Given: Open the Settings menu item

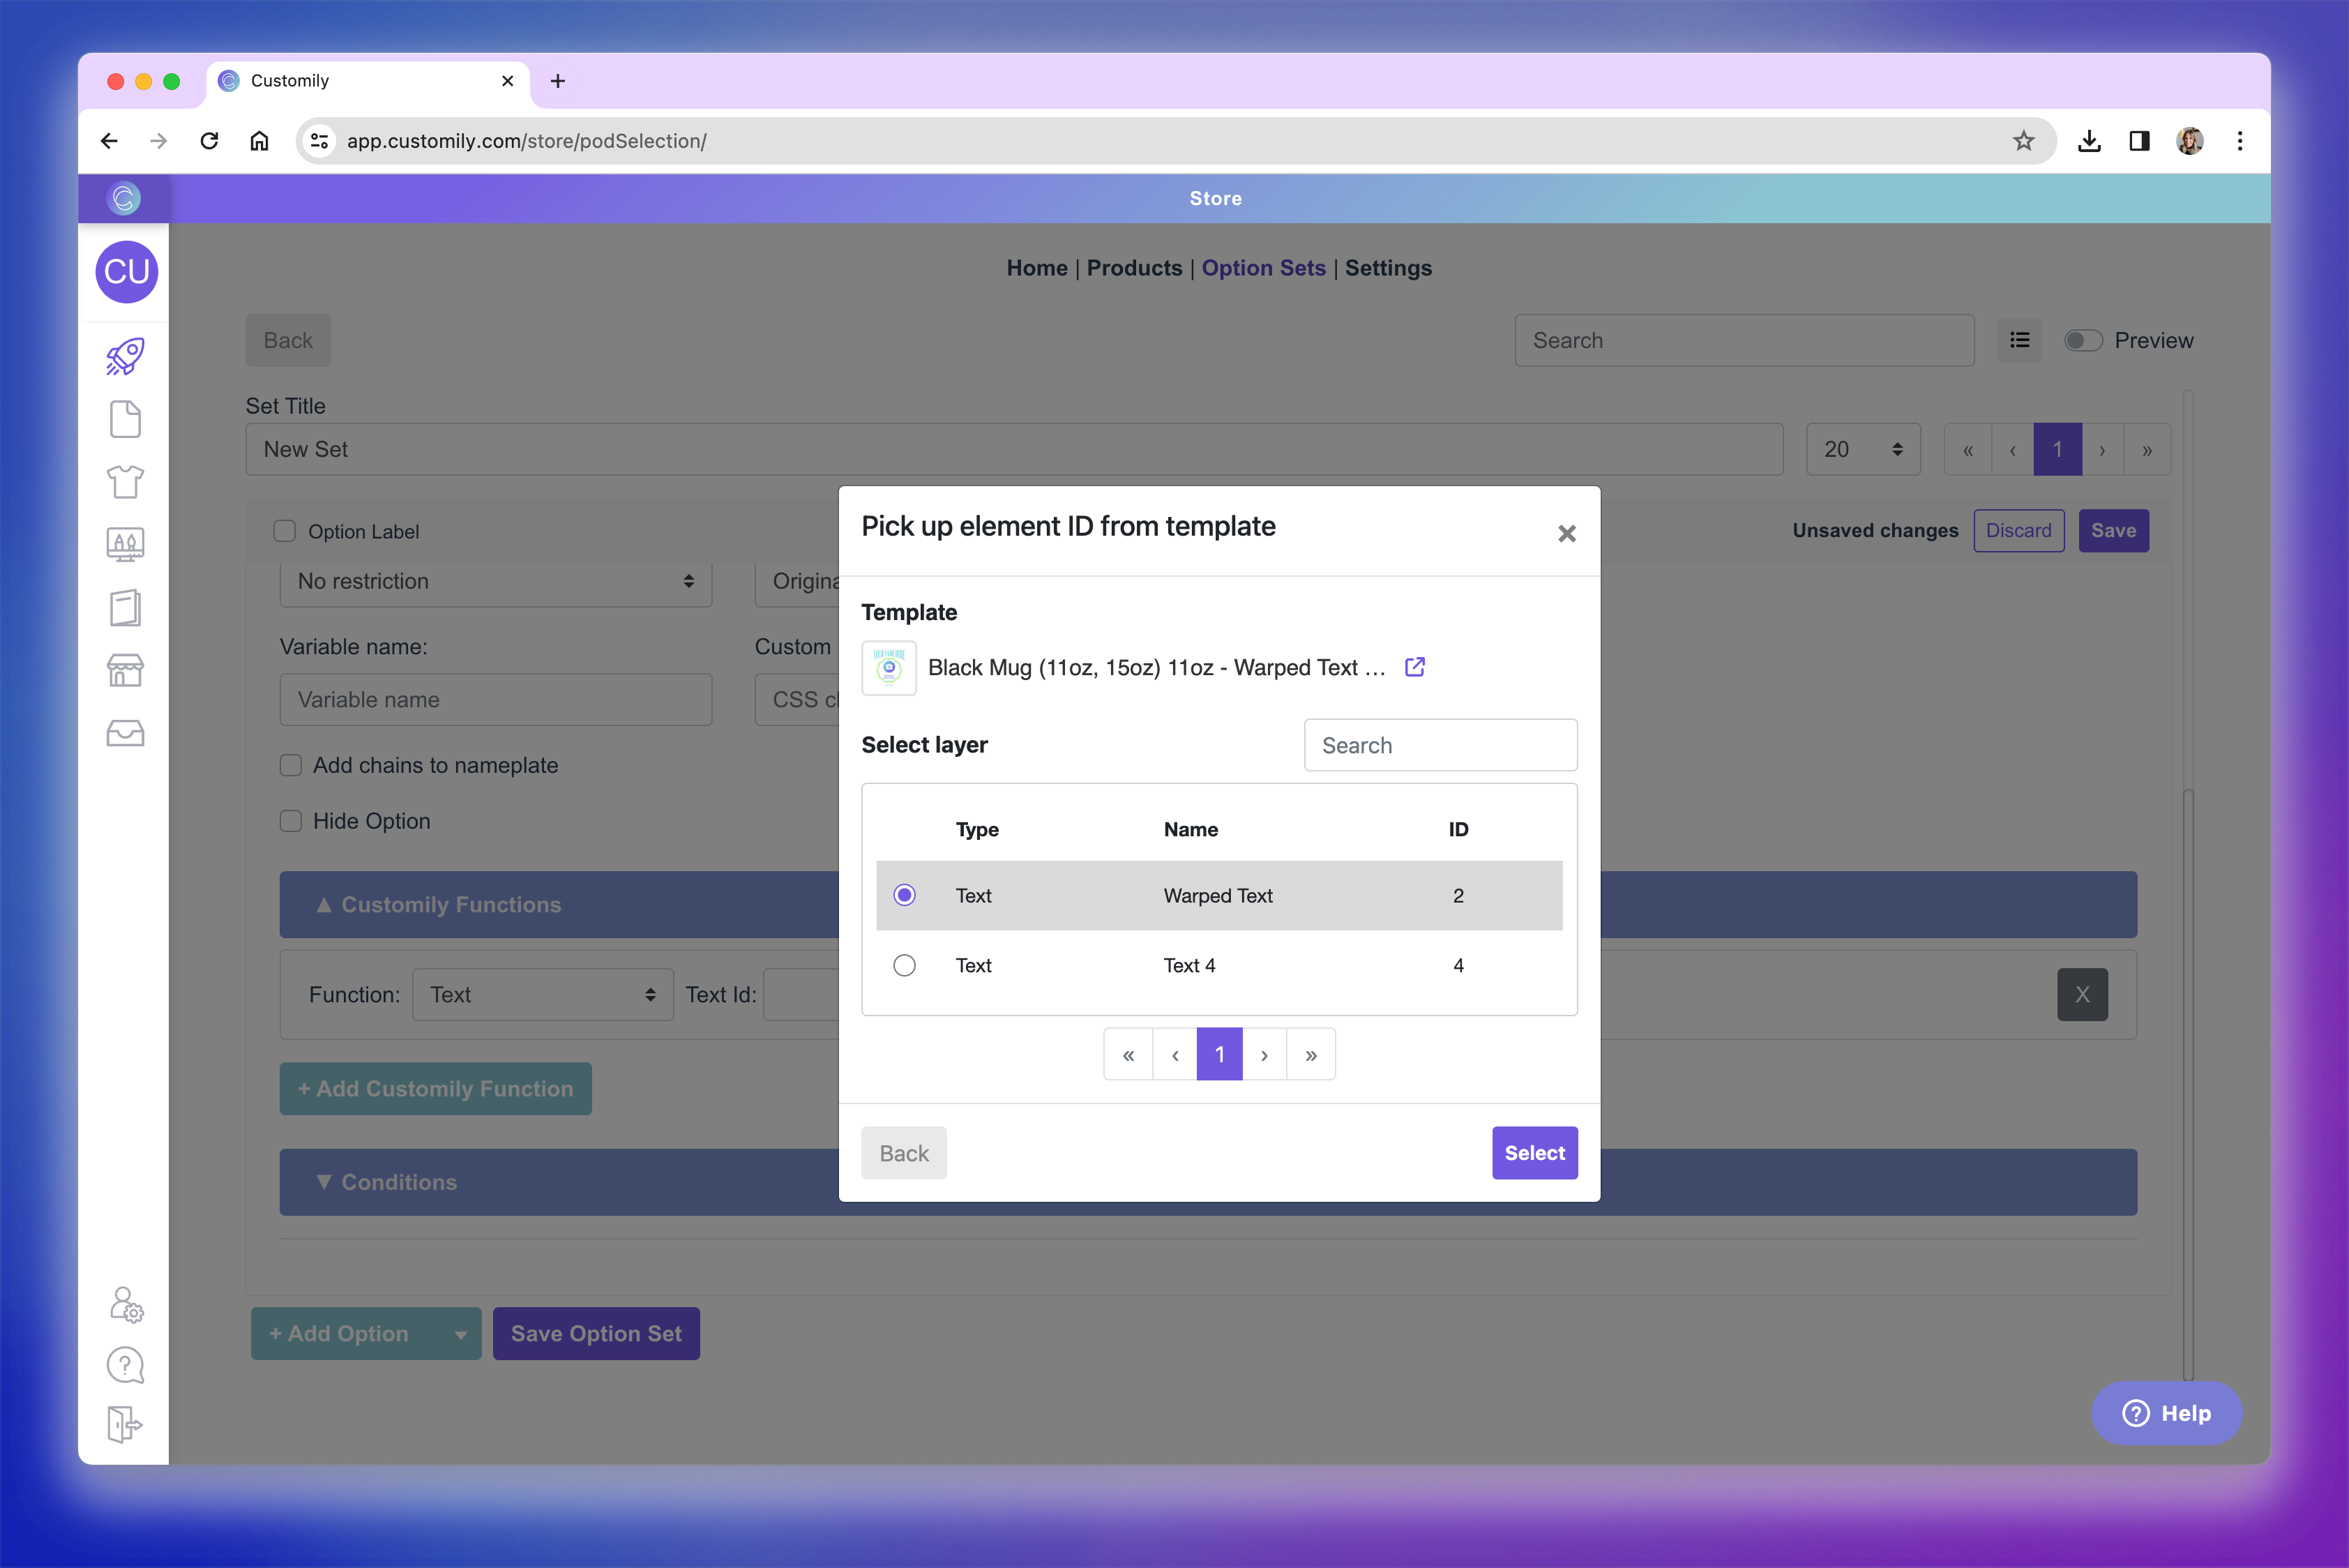Looking at the screenshot, I should click(1387, 268).
